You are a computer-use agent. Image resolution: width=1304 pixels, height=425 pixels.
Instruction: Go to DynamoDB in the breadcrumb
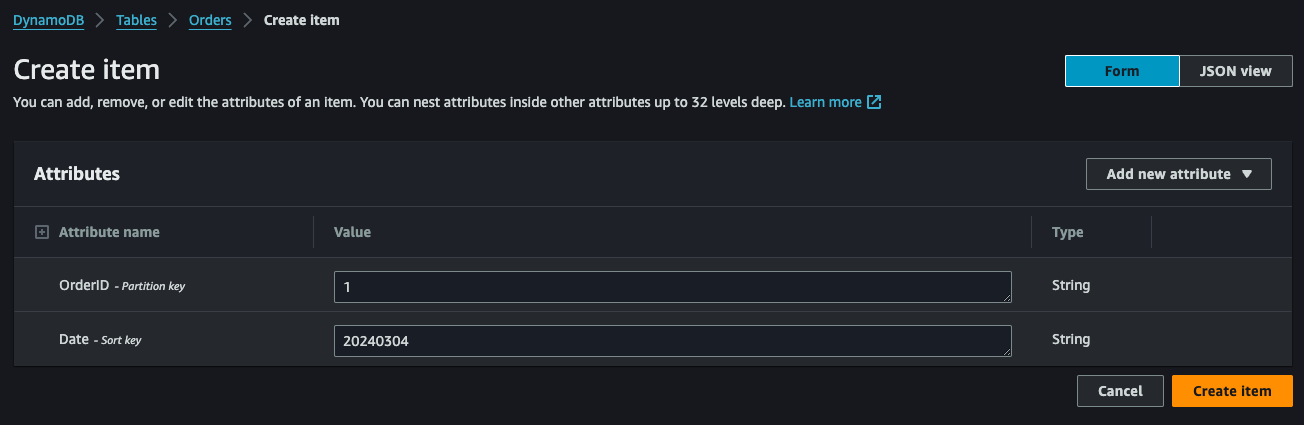(x=47, y=20)
